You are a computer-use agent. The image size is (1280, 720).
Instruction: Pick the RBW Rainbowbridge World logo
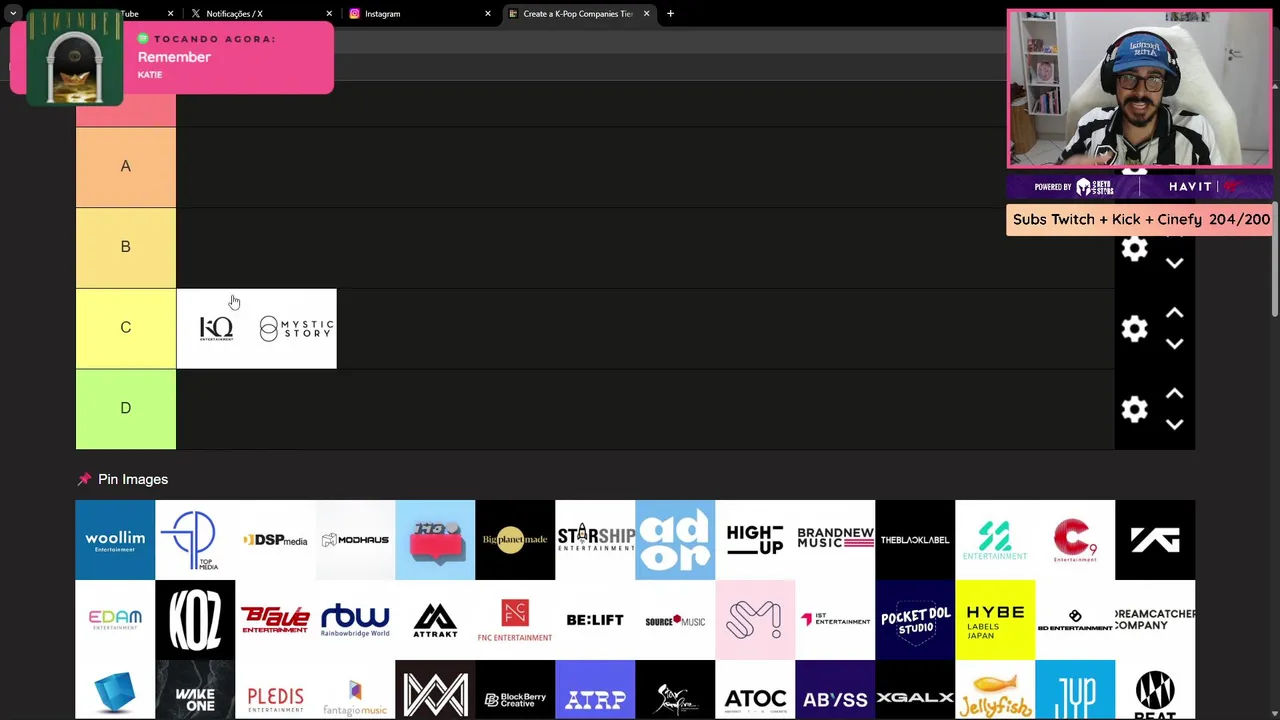(355, 620)
